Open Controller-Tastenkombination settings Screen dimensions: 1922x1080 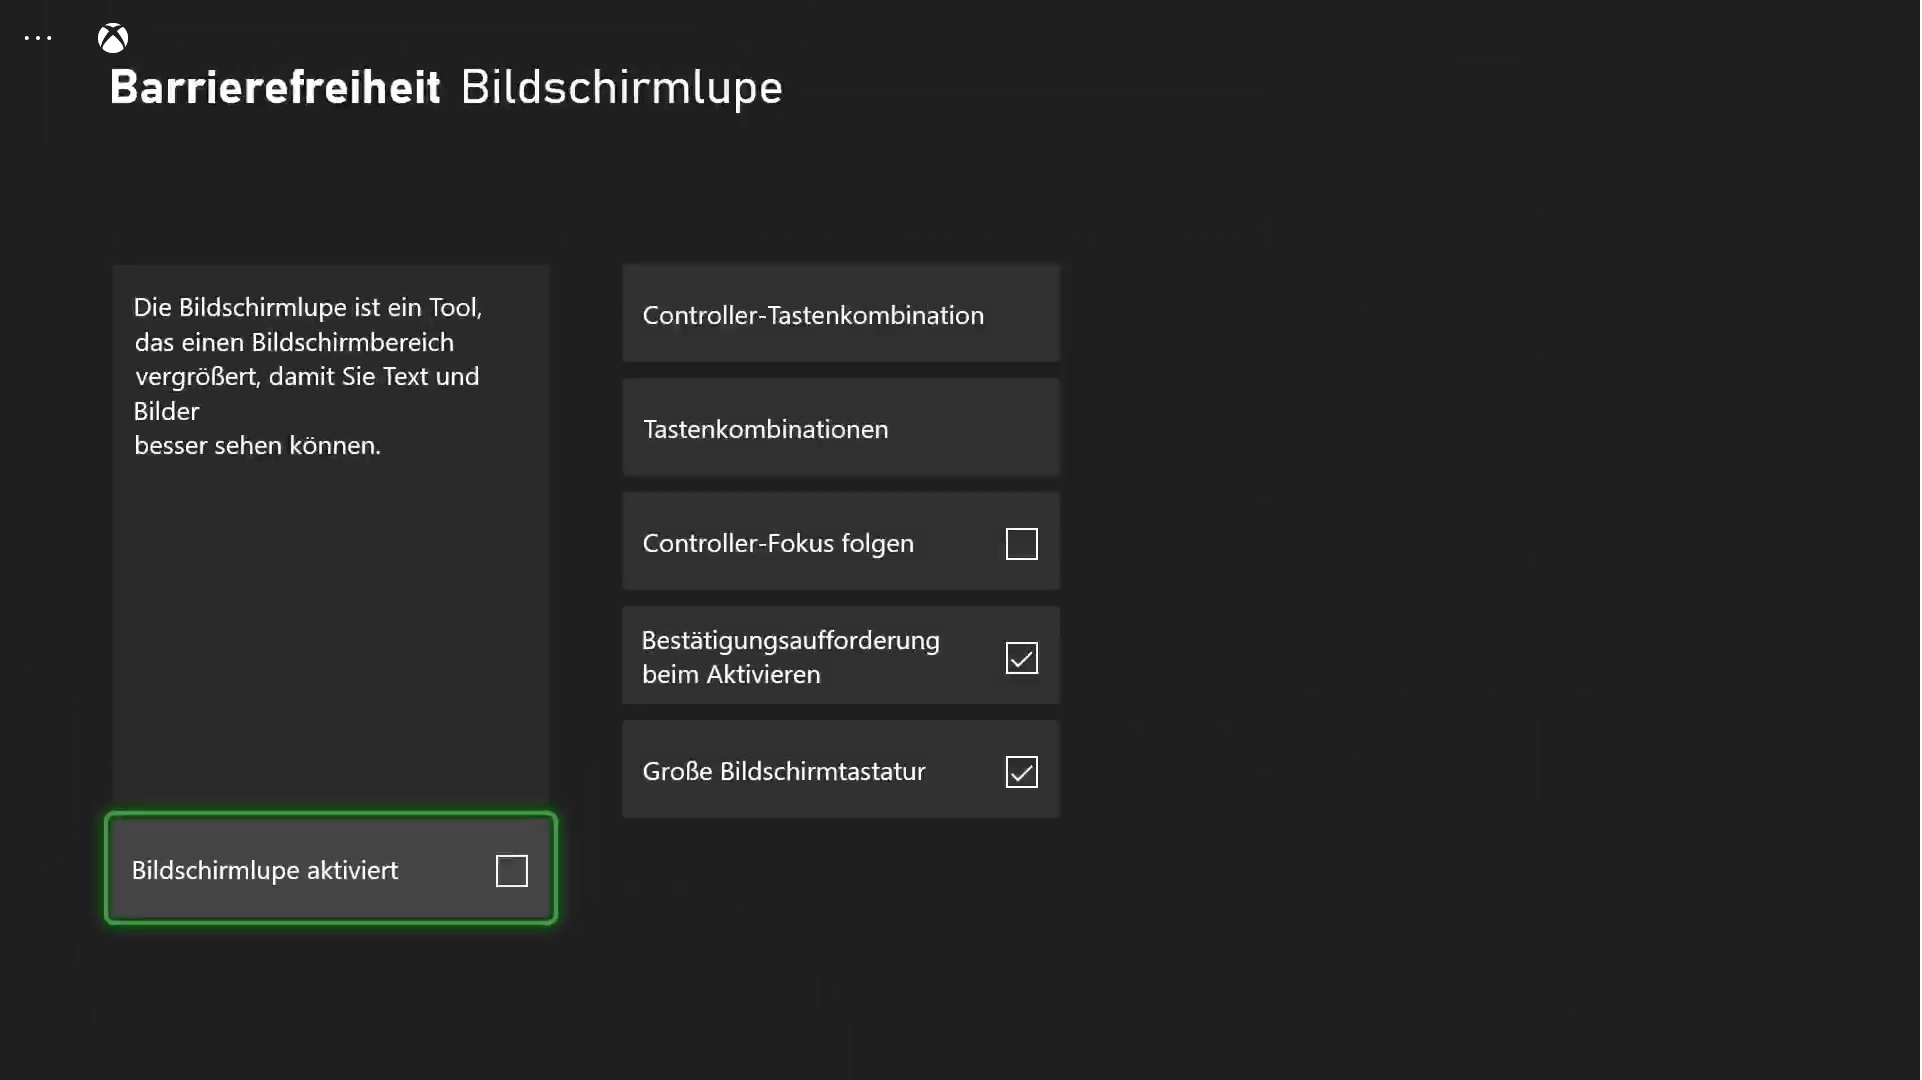coord(840,314)
